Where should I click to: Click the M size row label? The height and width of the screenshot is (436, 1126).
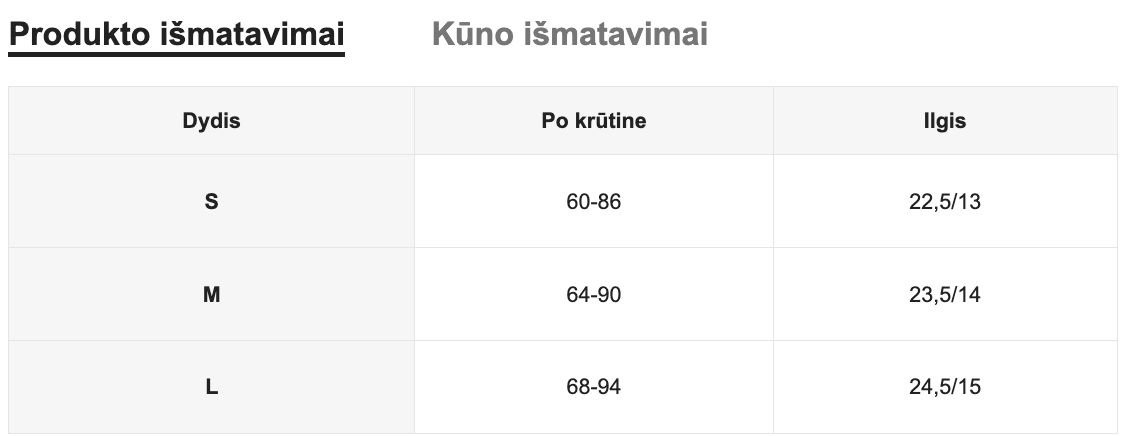[x=211, y=295]
